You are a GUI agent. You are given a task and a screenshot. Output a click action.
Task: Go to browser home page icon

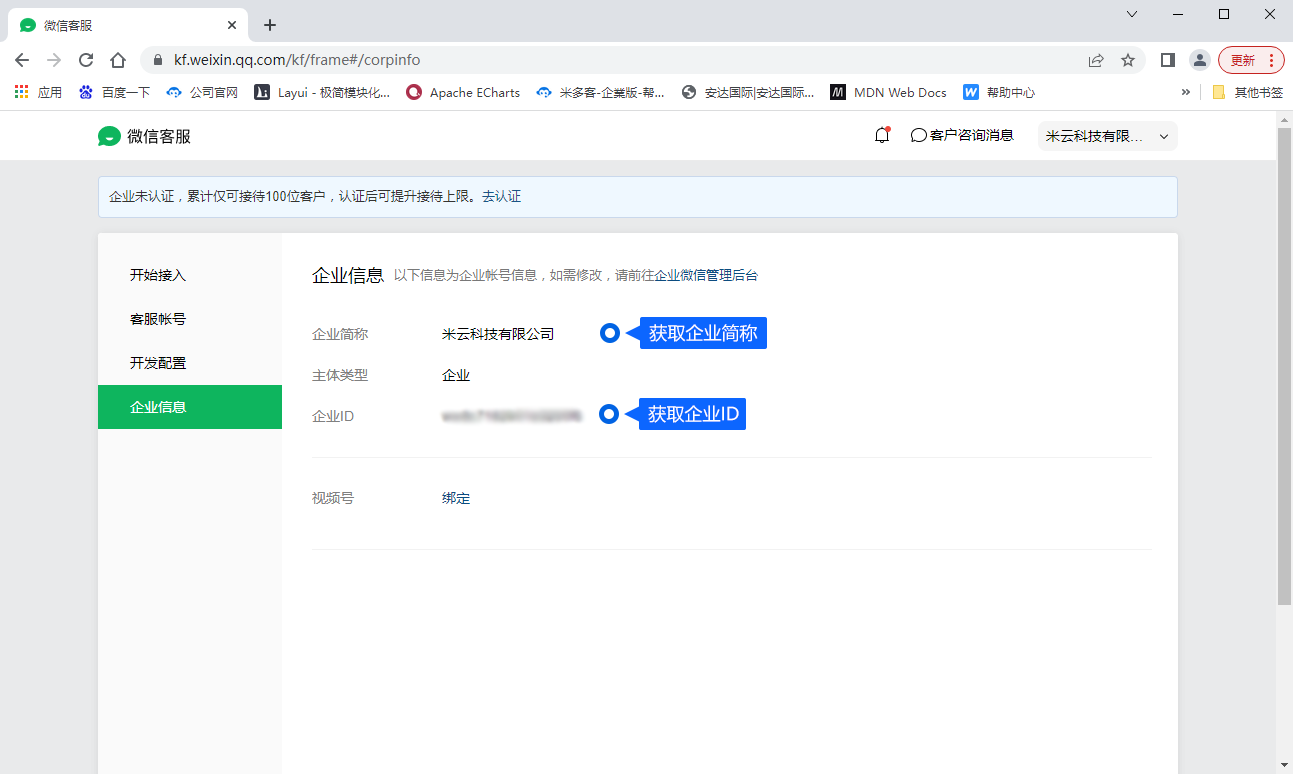tap(118, 60)
